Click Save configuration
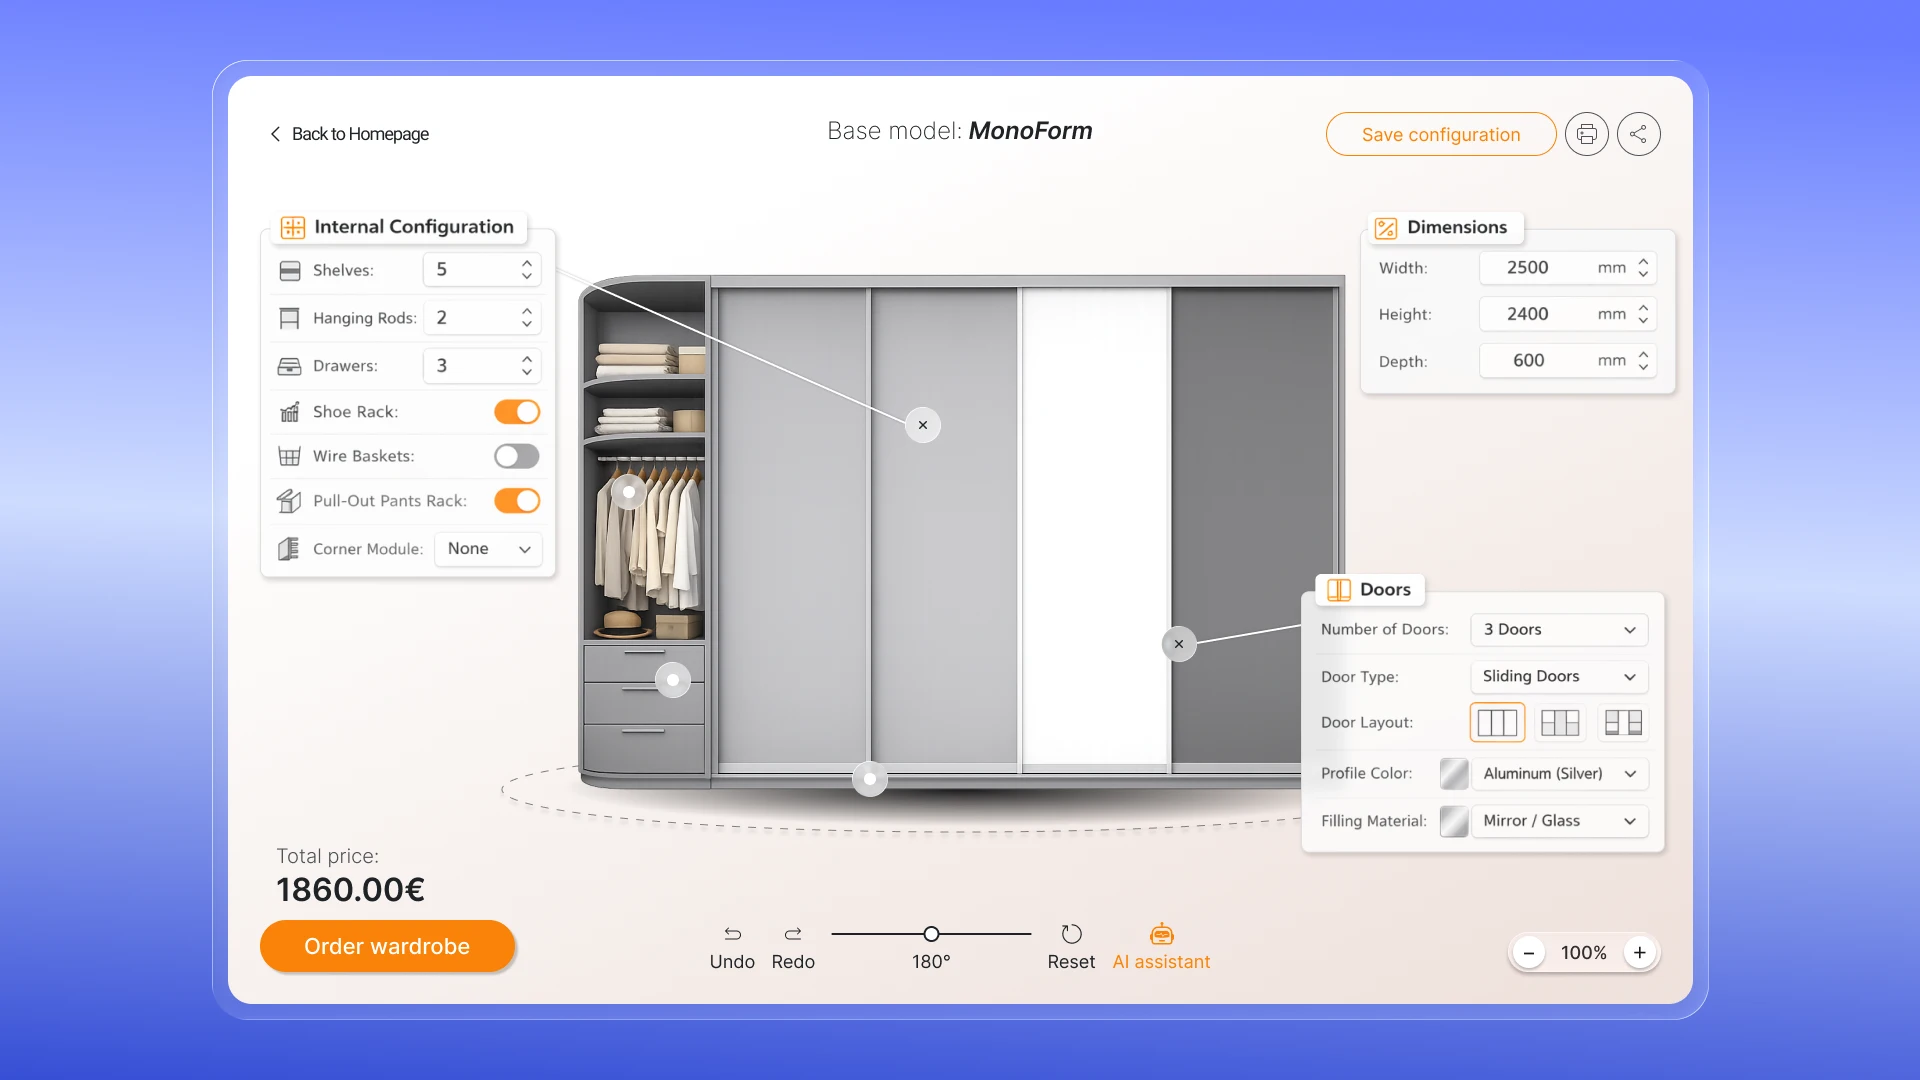Image resolution: width=1920 pixels, height=1080 pixels. 1440,133
